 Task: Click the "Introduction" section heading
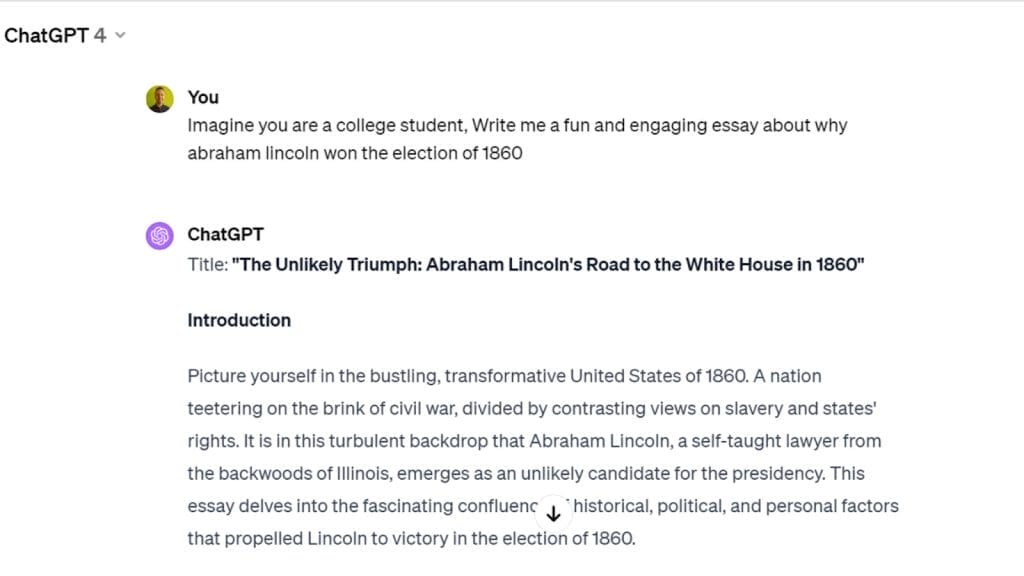click(x=239, y=320)
